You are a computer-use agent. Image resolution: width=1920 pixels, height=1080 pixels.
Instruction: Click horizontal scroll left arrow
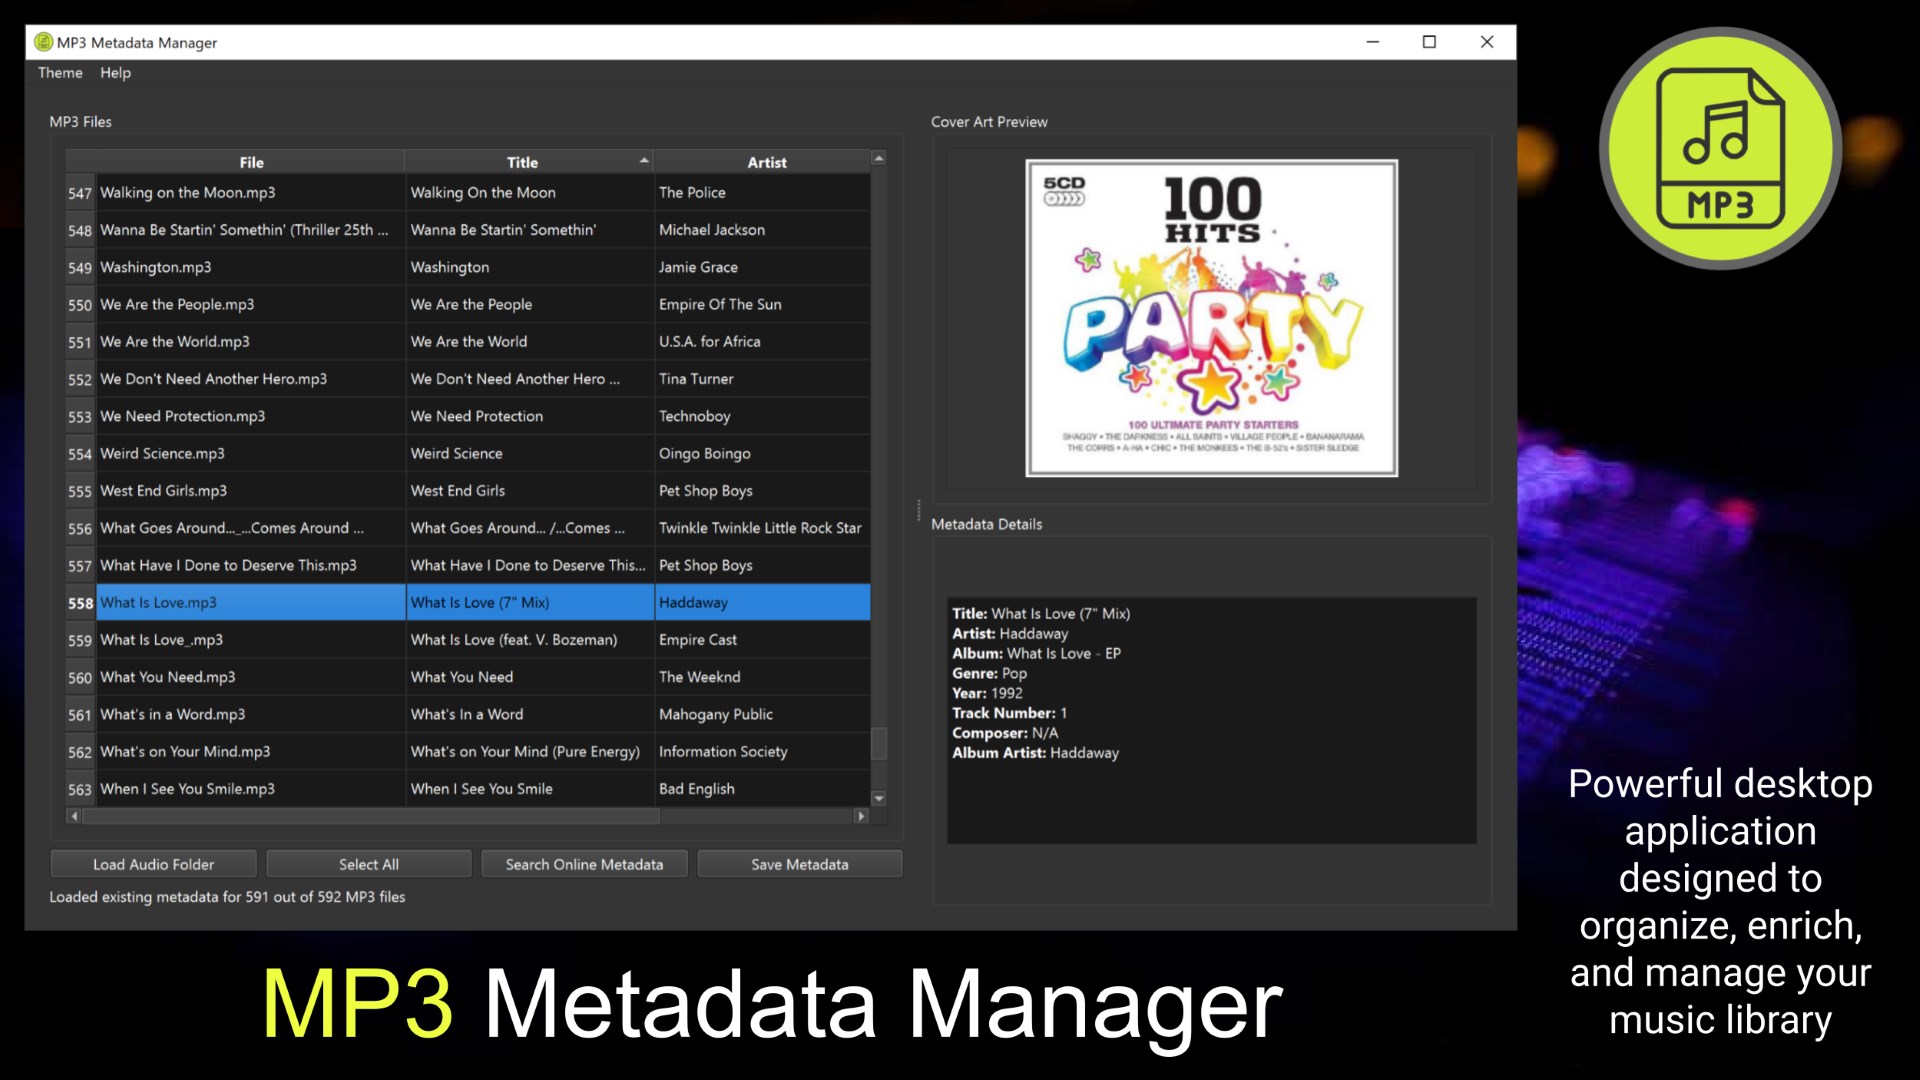tap(74, 816)
